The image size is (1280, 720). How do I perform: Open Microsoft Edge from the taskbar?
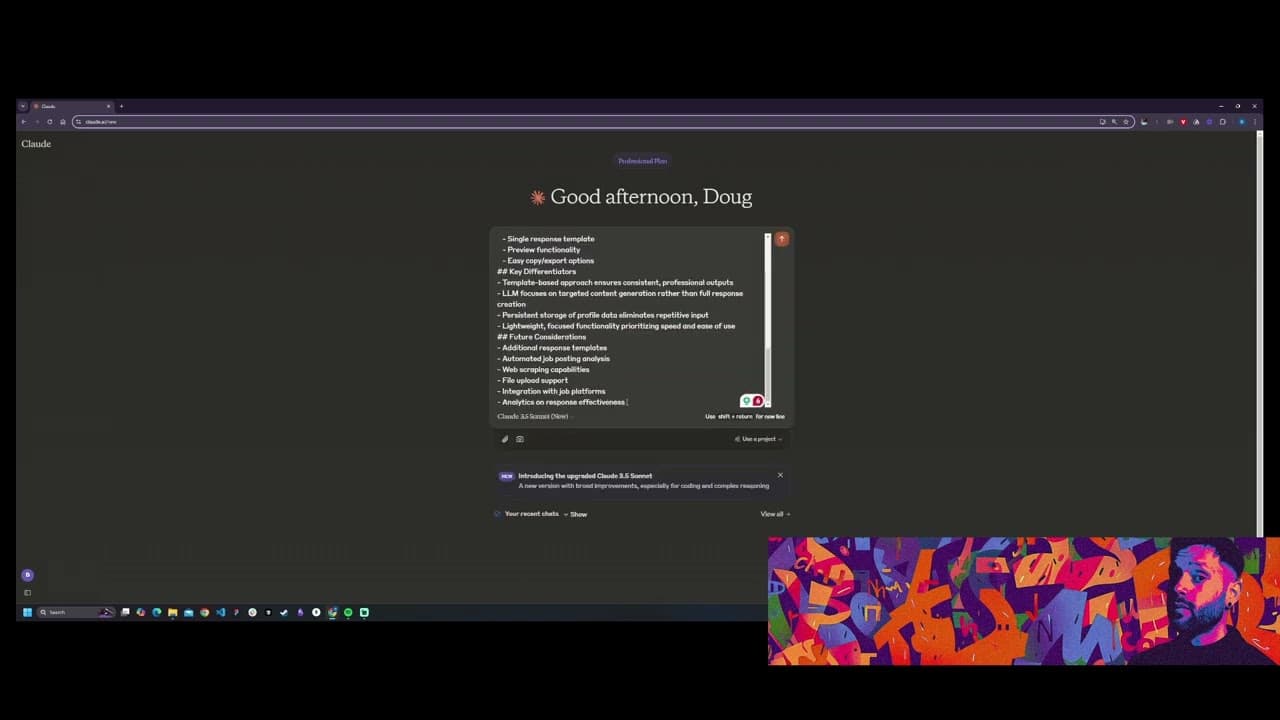point(157,612)
